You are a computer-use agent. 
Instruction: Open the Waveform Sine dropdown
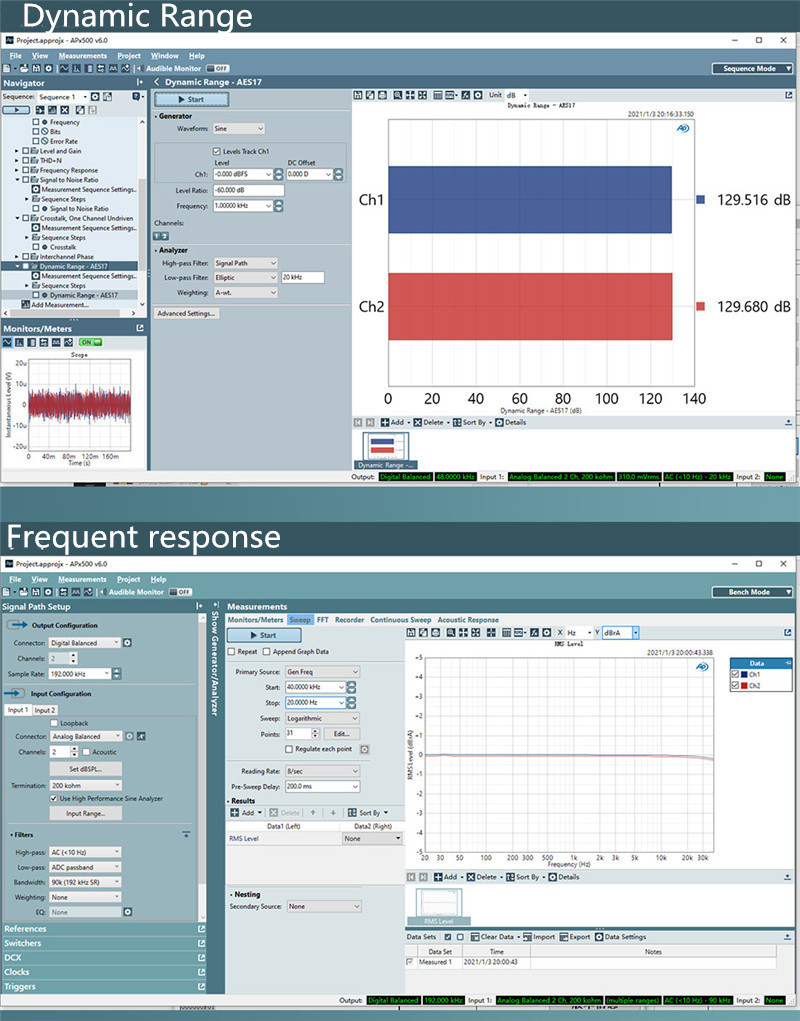pyautogui.click(x=239, y=129)
